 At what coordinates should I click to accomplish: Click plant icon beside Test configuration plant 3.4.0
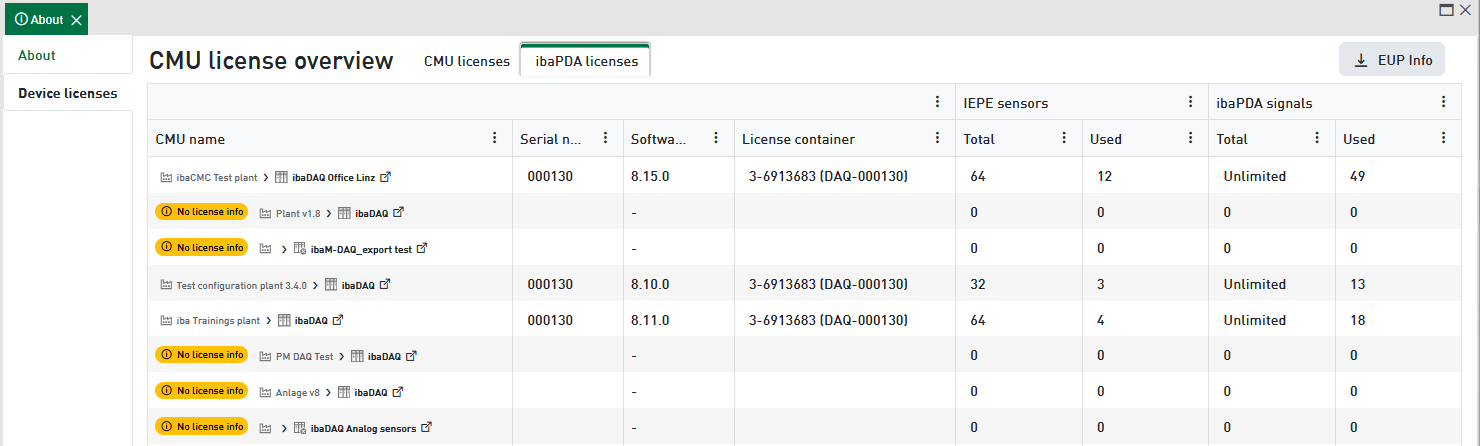pyautogui.click(x=165, y=285)
